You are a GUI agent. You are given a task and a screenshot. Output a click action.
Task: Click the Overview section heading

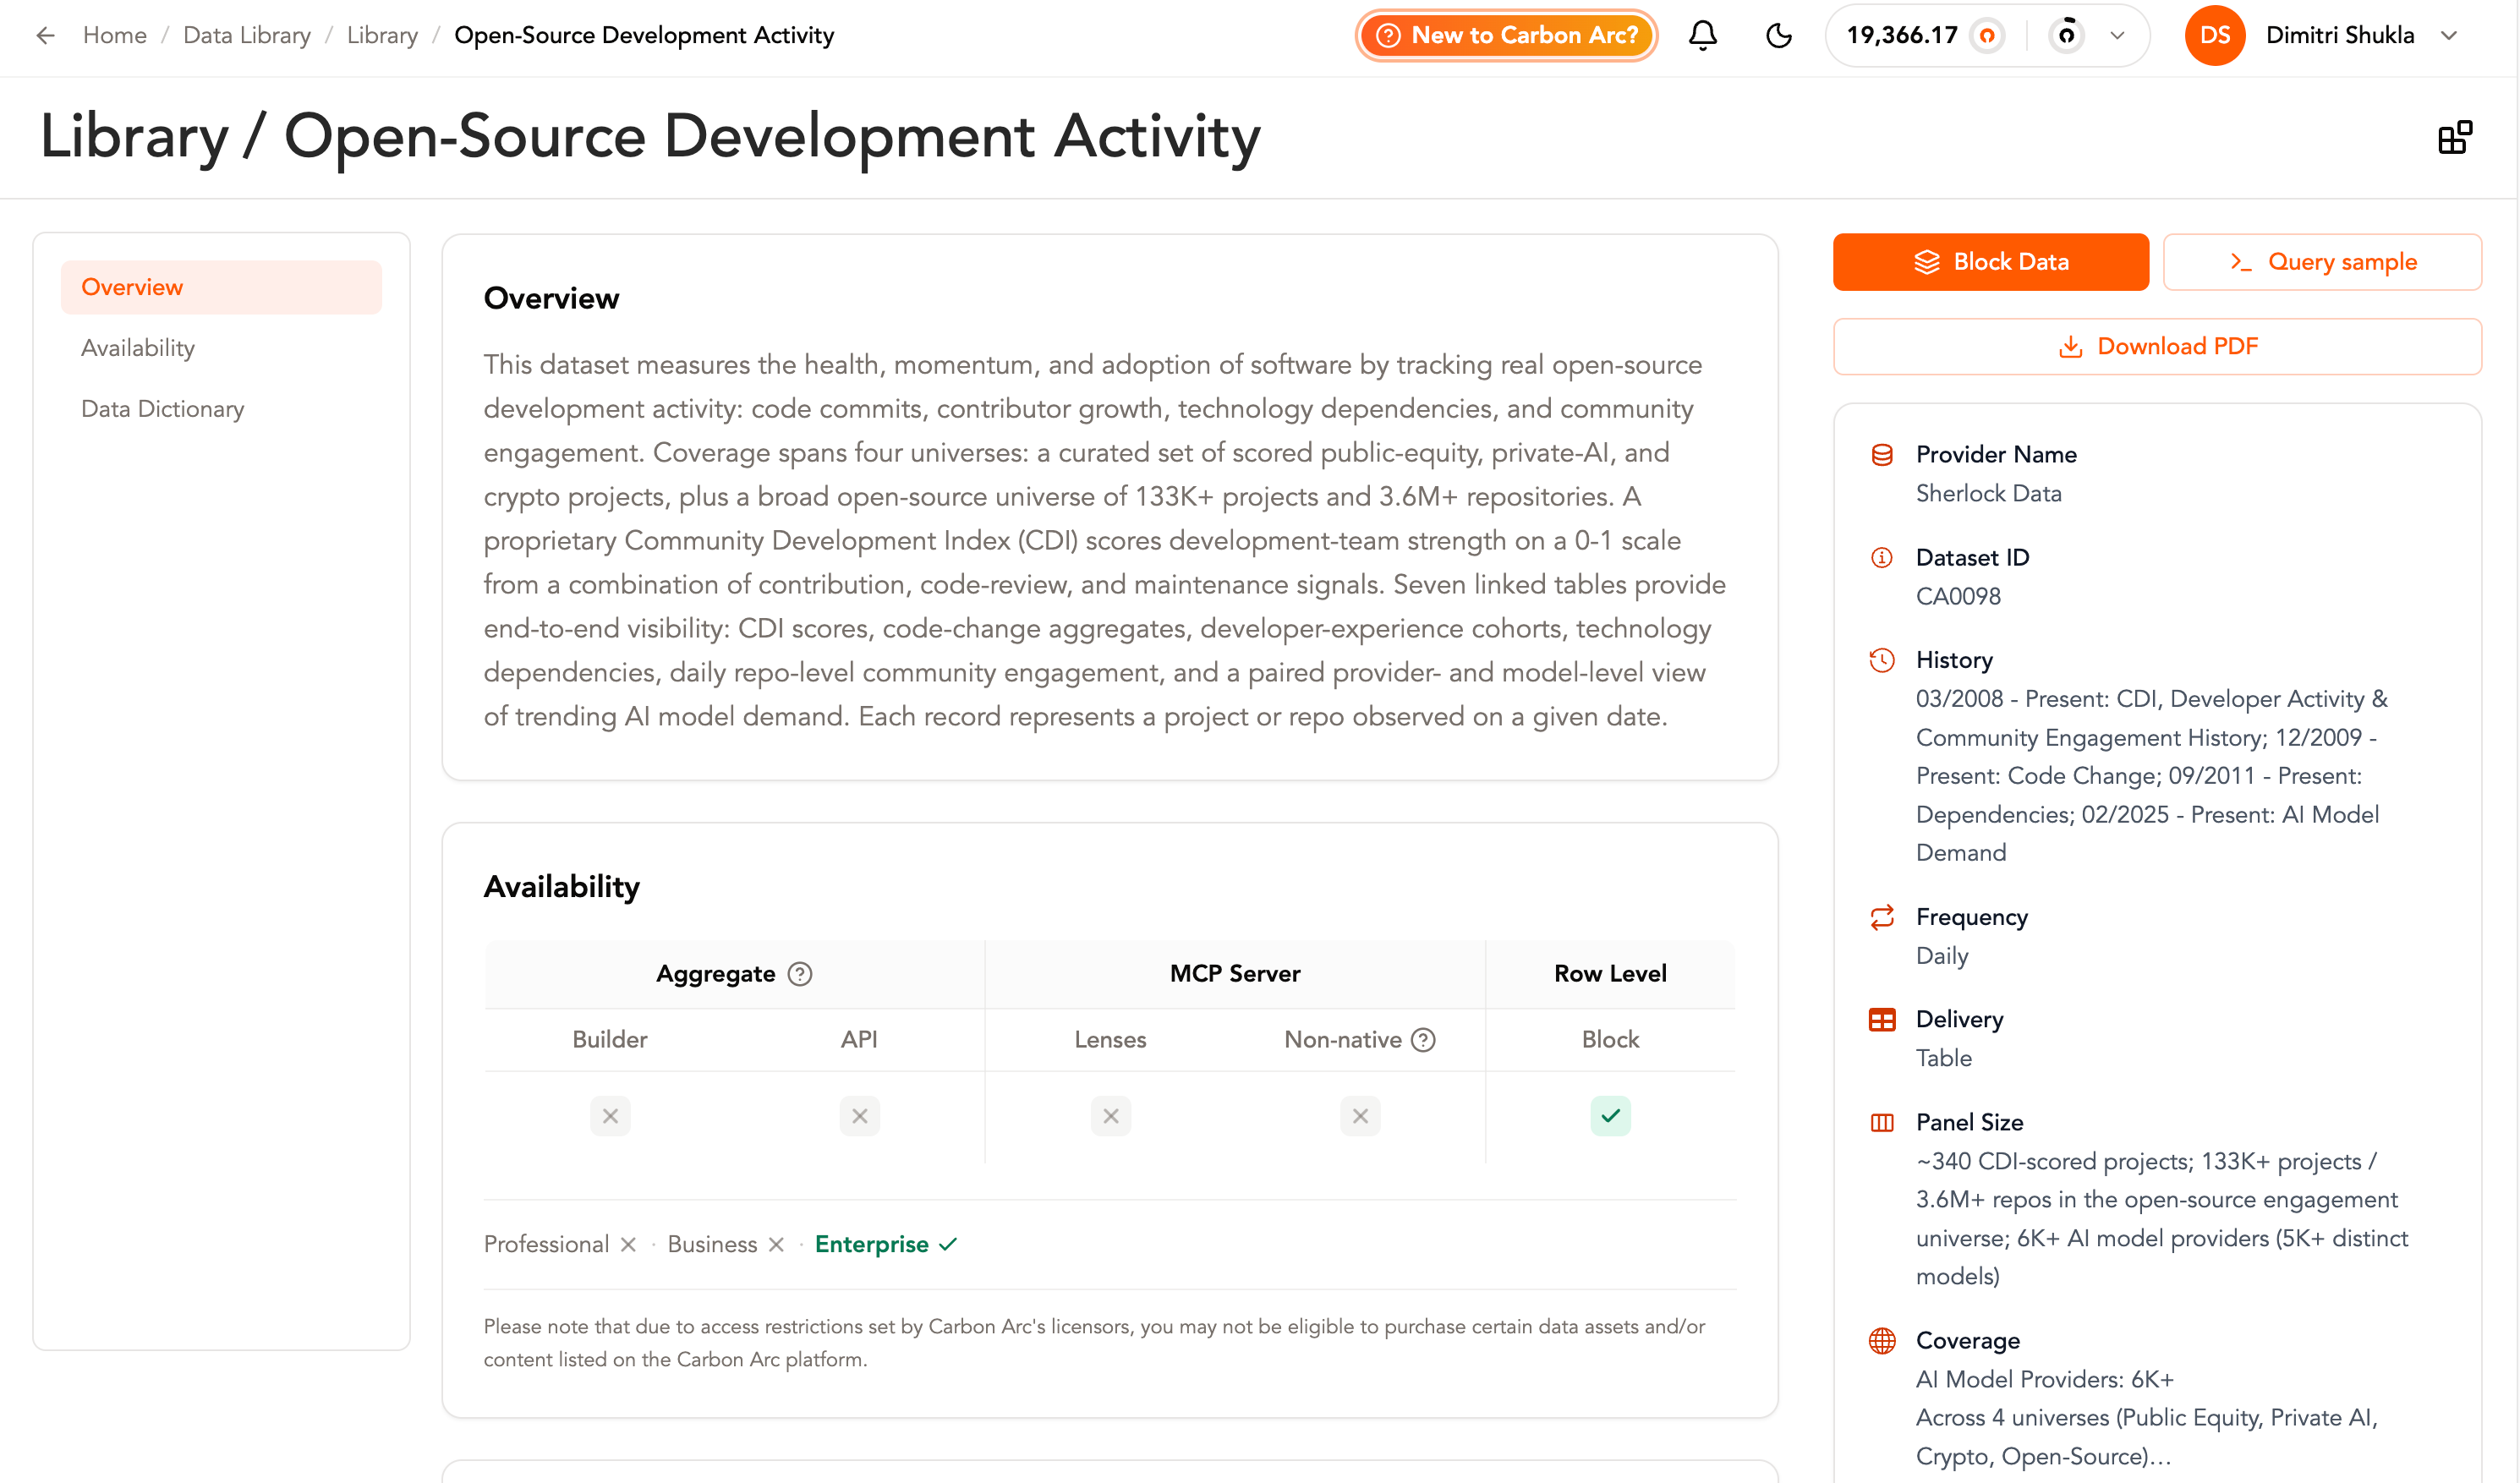551,299
